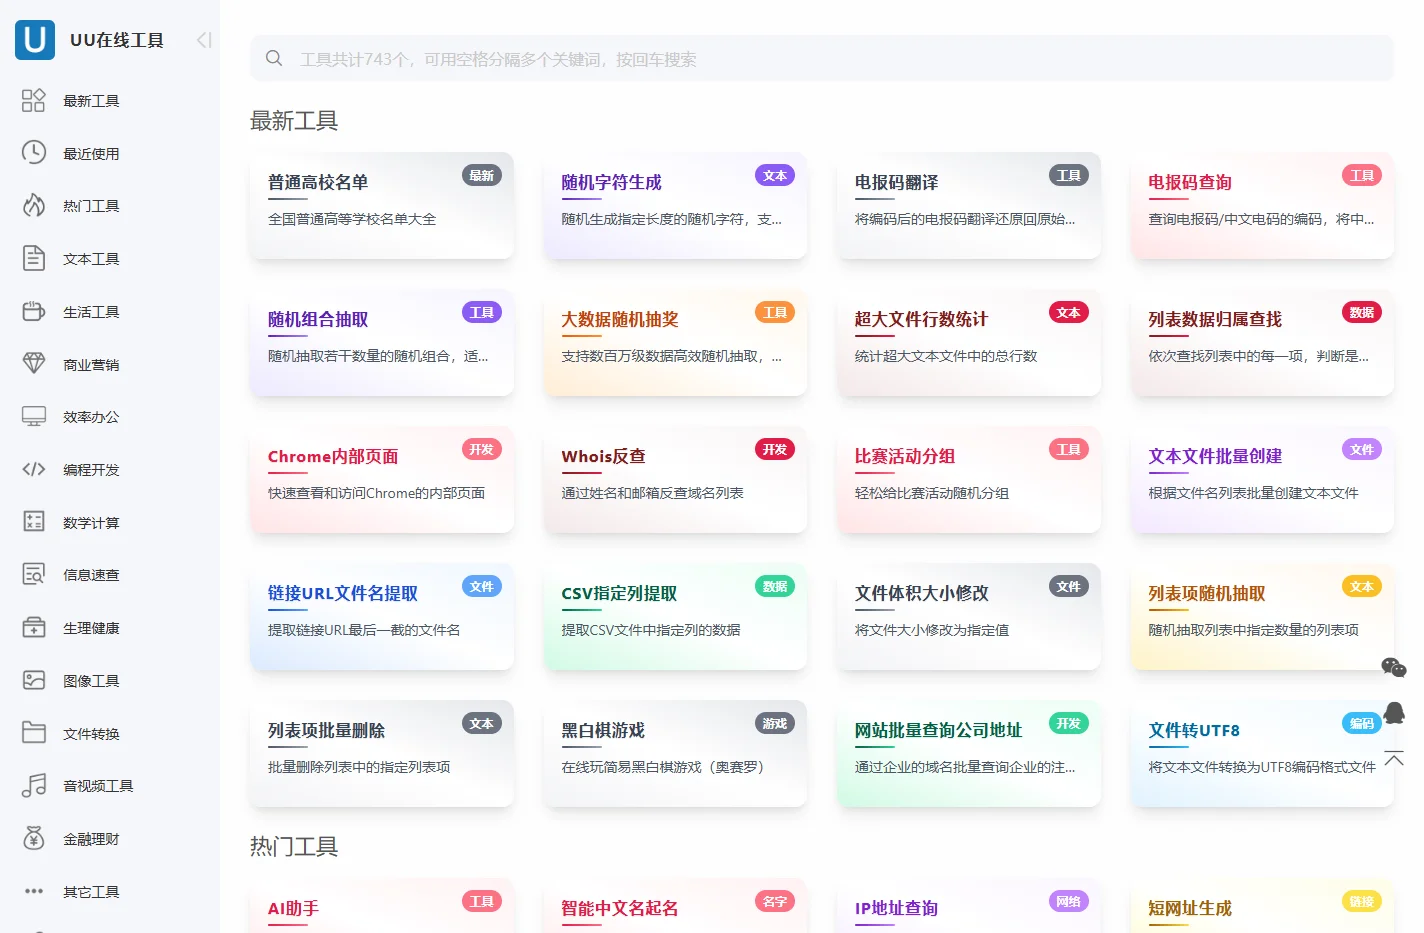The image size is (1424, 933).
Task: Open the 列表项批量删除 tool
Action: (x=382, y=753)
